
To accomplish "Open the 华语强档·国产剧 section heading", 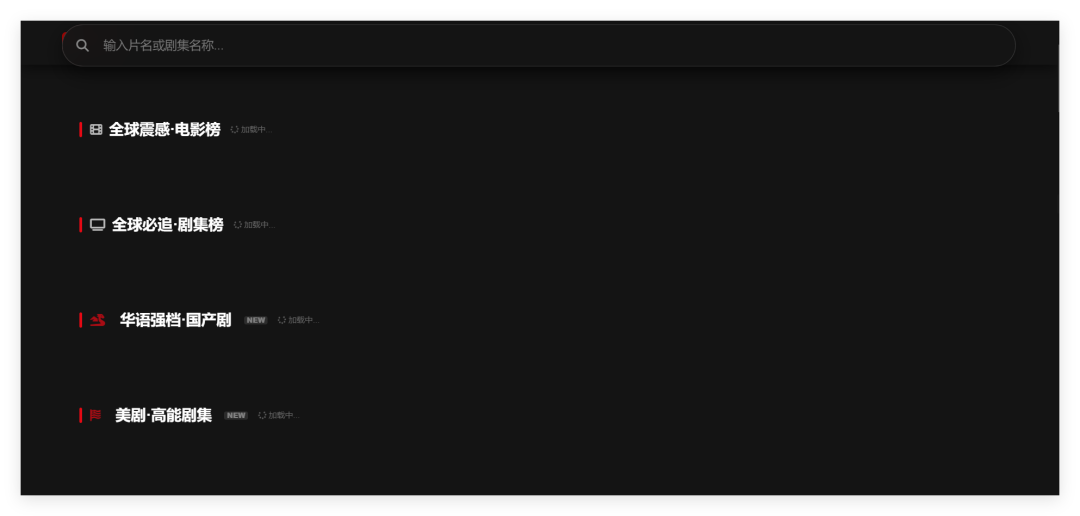I will point(176,320).
